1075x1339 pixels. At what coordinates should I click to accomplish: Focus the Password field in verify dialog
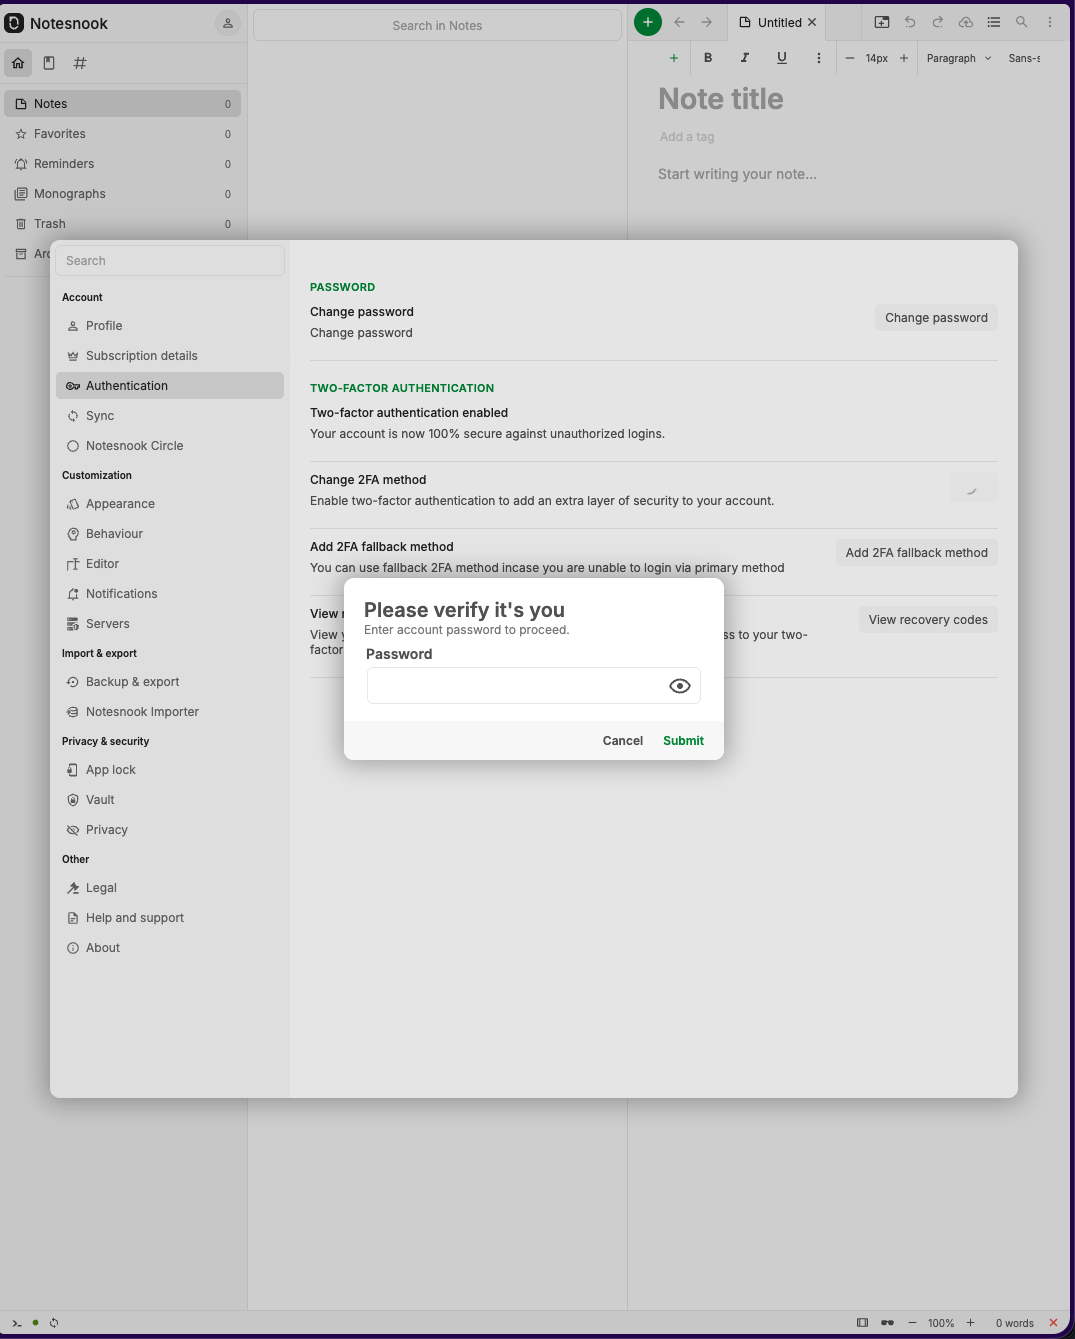coord(533,686)
